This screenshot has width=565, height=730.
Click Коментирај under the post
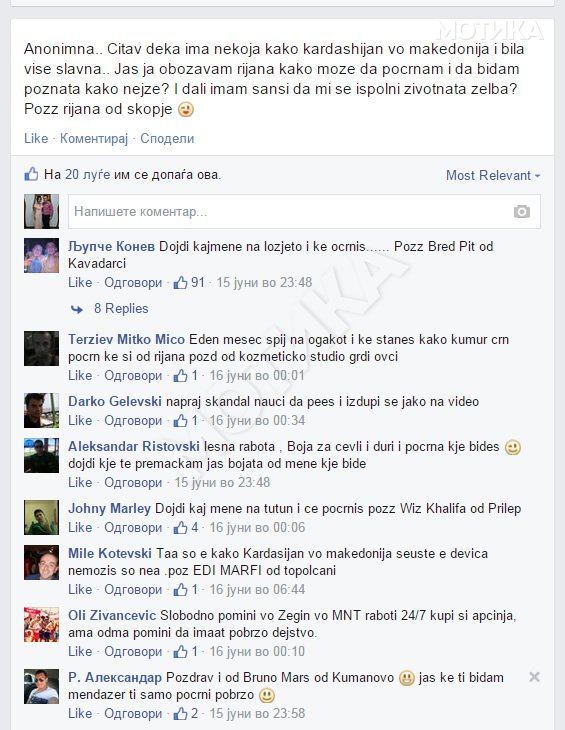click(94, 139)
